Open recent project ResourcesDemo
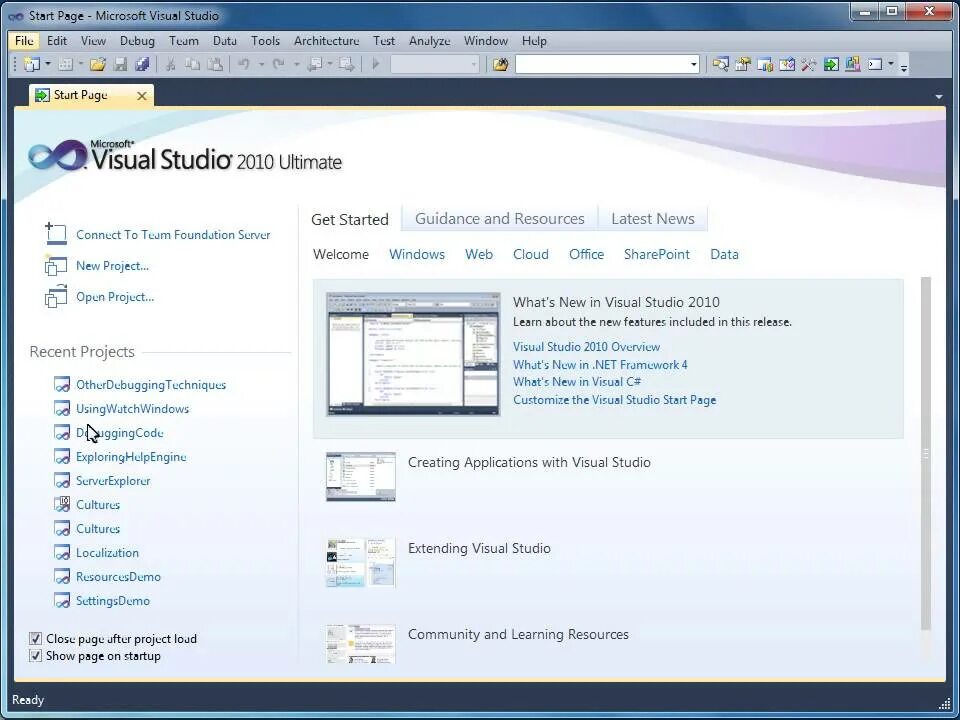 [118, 577]
